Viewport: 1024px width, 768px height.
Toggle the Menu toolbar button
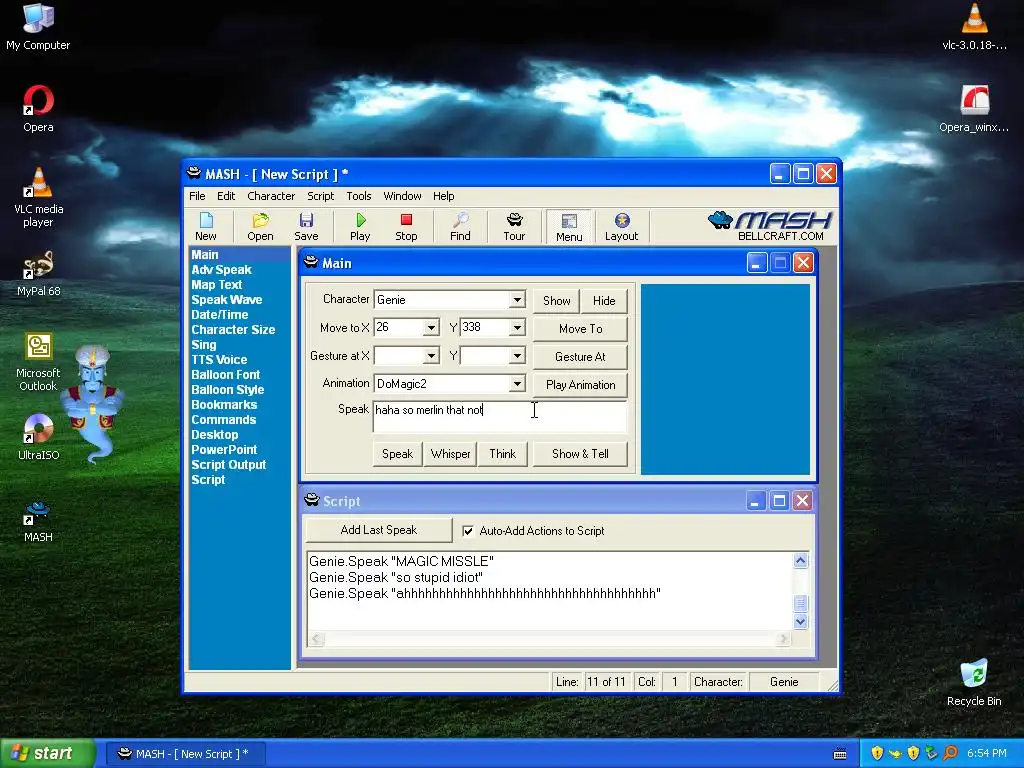coord(569,227)
